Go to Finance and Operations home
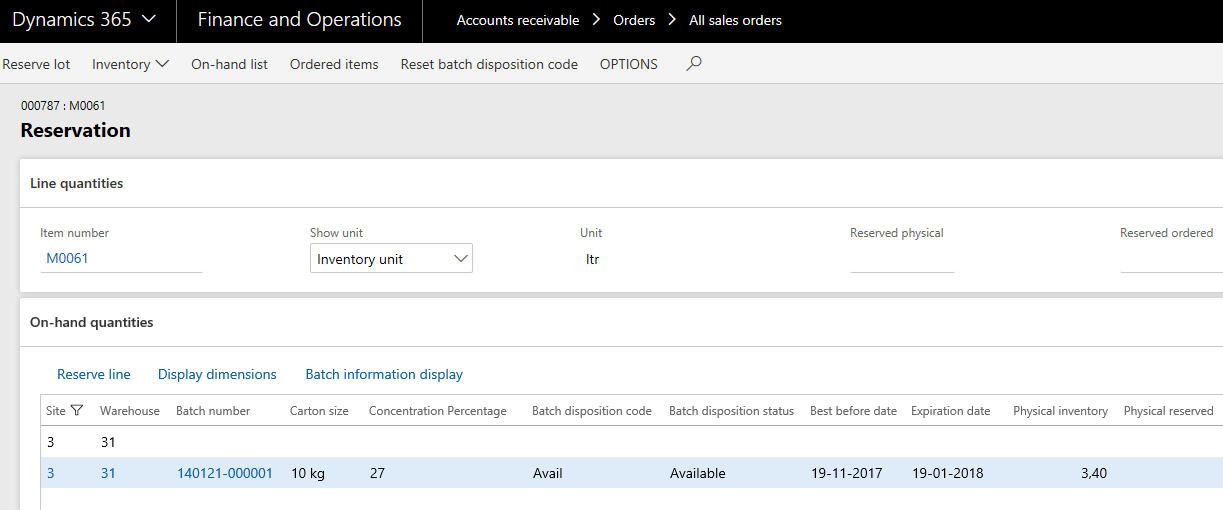 coord(299,20)
